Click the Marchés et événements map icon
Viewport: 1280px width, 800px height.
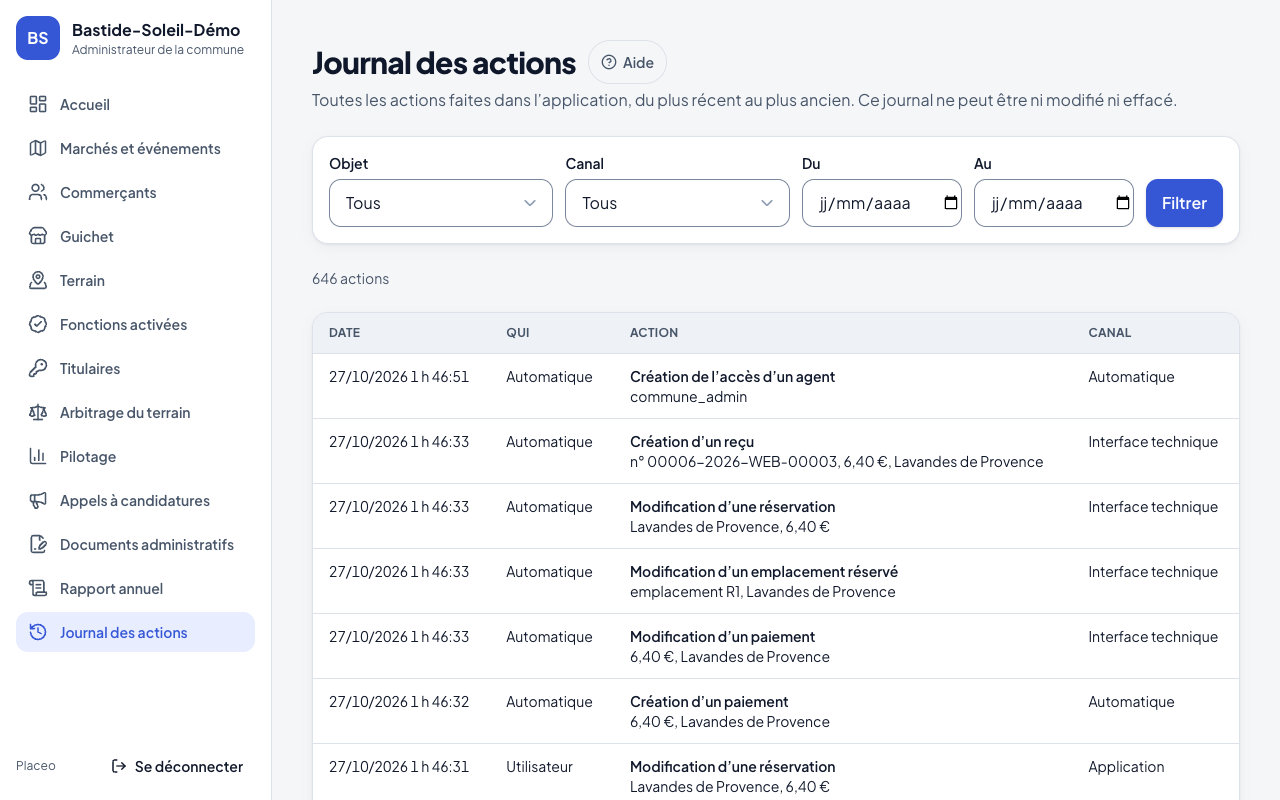click(38, 148)
